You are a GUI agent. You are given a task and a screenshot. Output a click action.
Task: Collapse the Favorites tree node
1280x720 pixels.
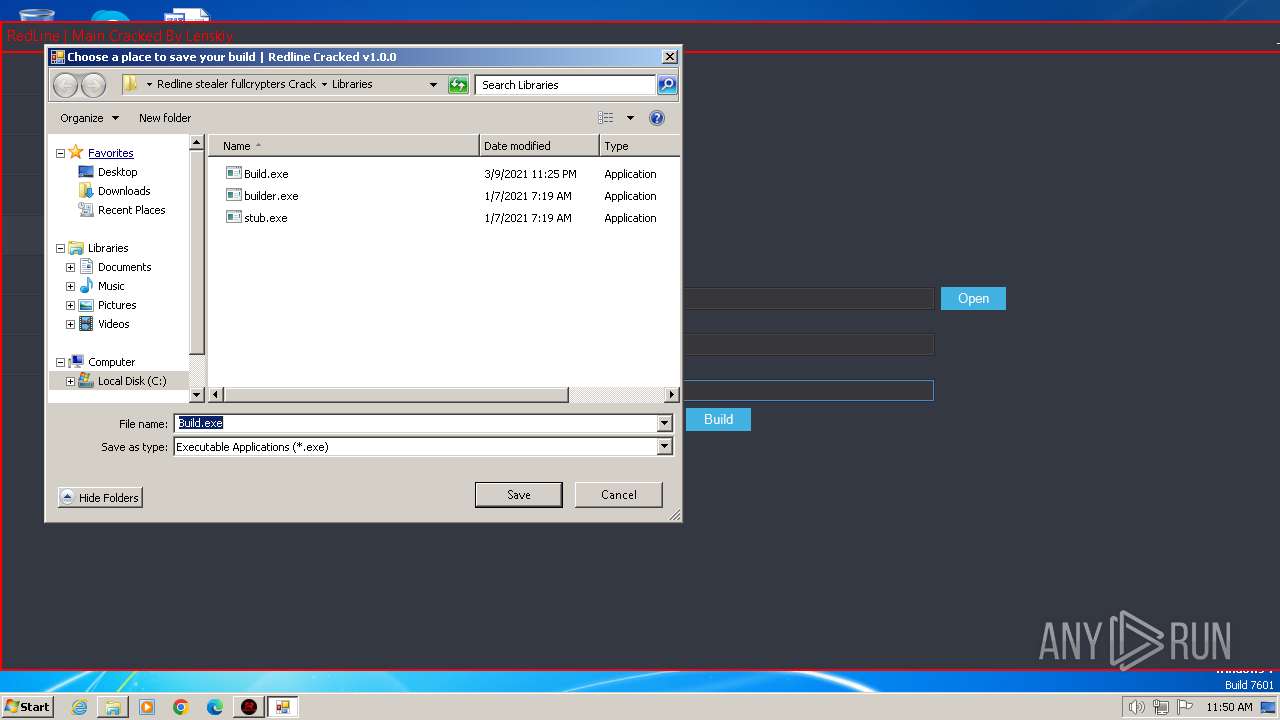click(60, 153)
